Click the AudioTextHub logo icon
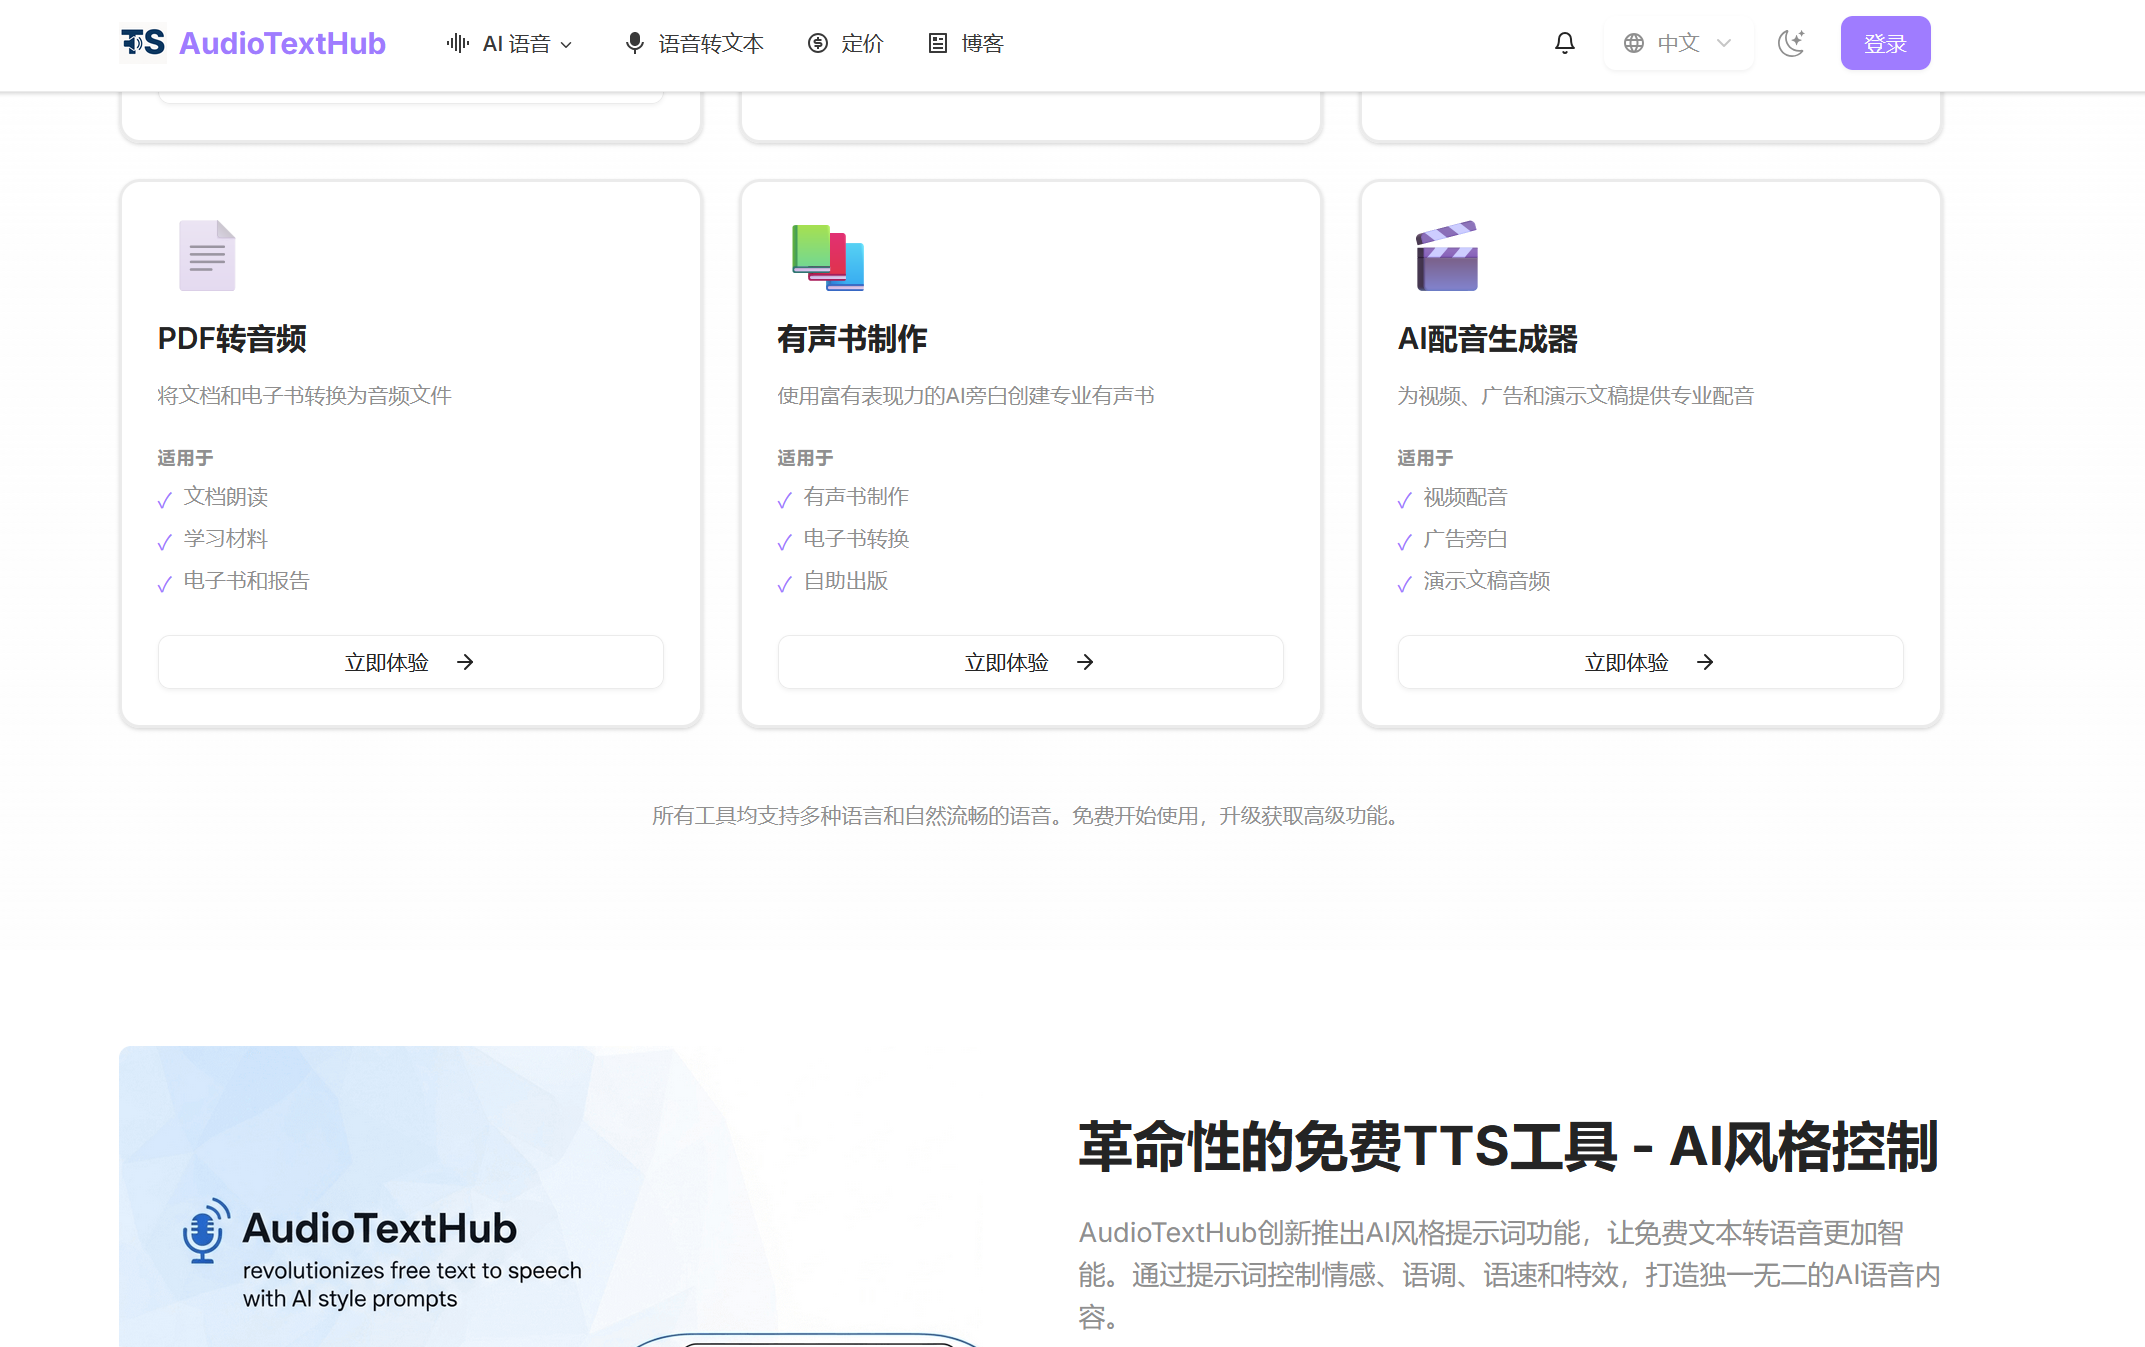The height and width of the screenshot is (1347, 2145). [142, 42]
